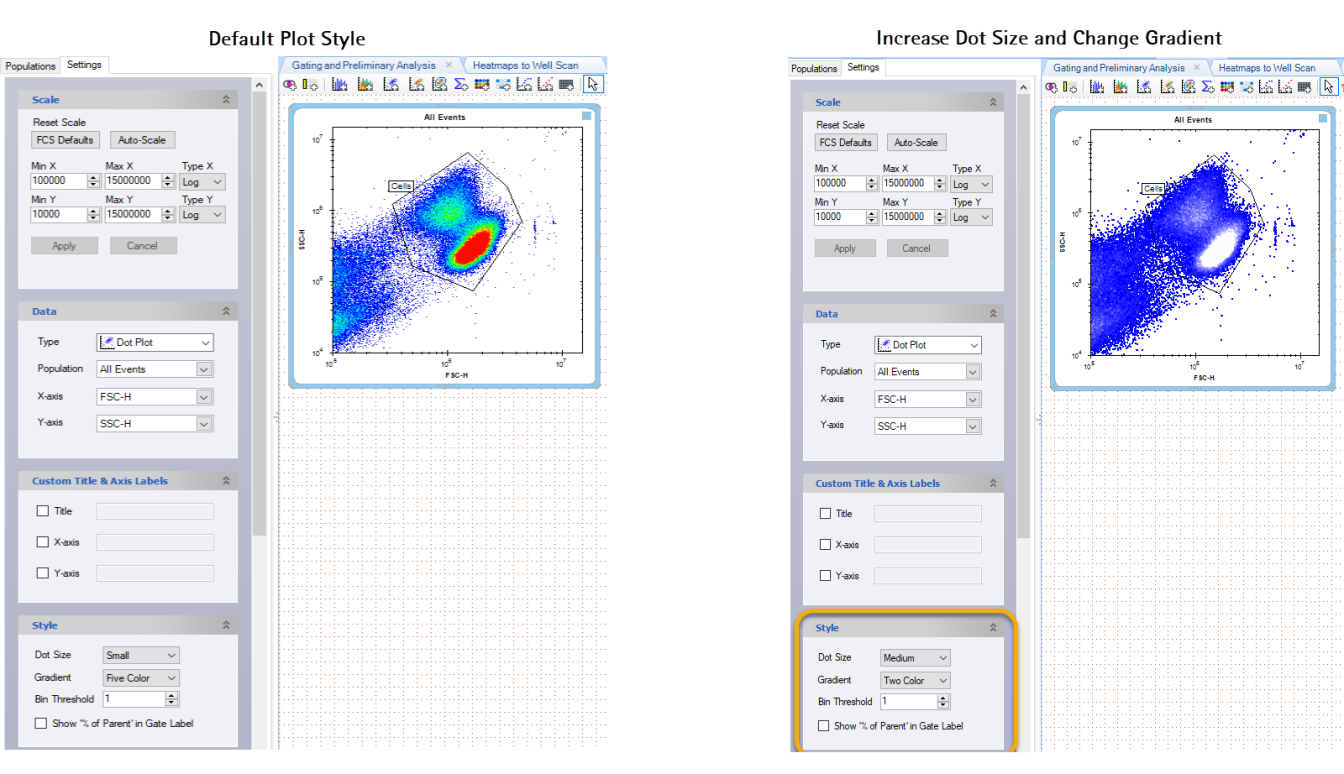The width and height of the screenshot is (1344, 774).
Task: Check Show % of Parent in Default Plot Style panel
Action: (41, 723)
